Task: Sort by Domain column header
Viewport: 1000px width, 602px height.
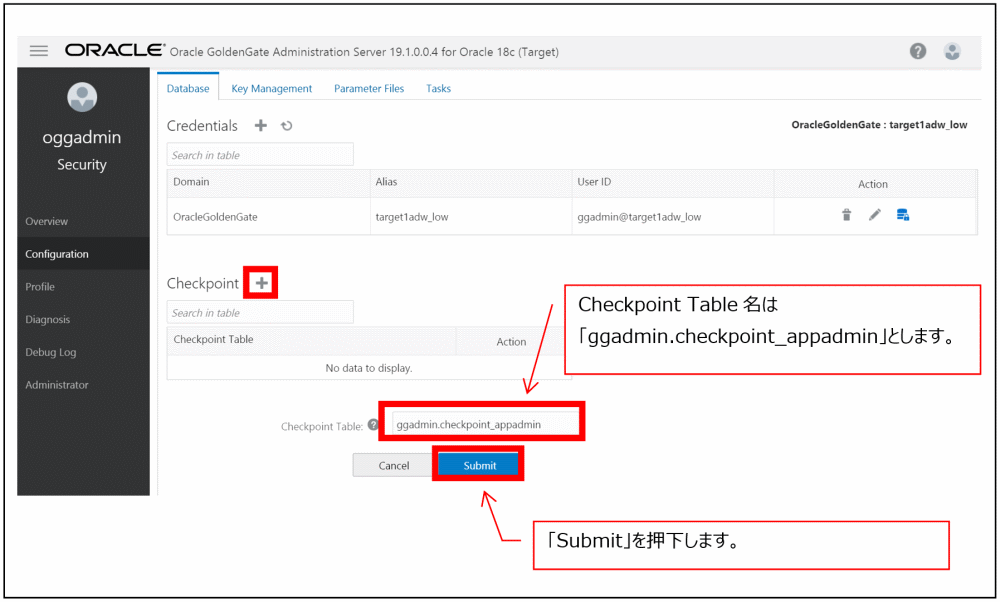Action: 268,182
